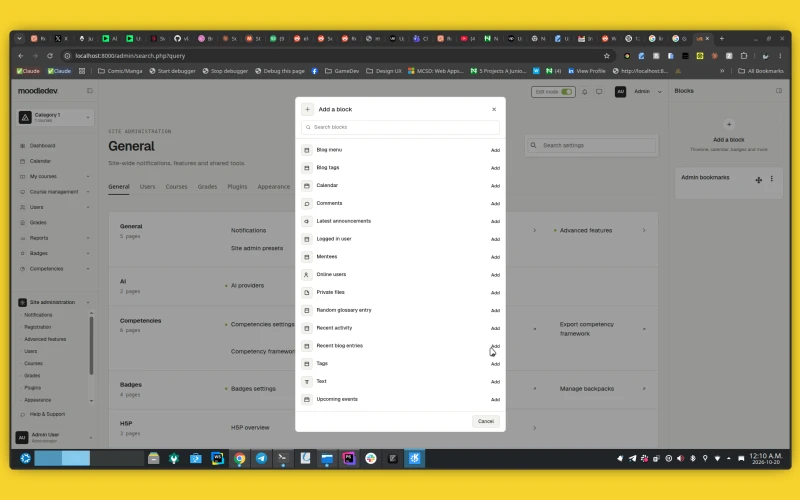800x500 pixels.
Task: Toggle the Edit mode switch
Action: [566, 92]
